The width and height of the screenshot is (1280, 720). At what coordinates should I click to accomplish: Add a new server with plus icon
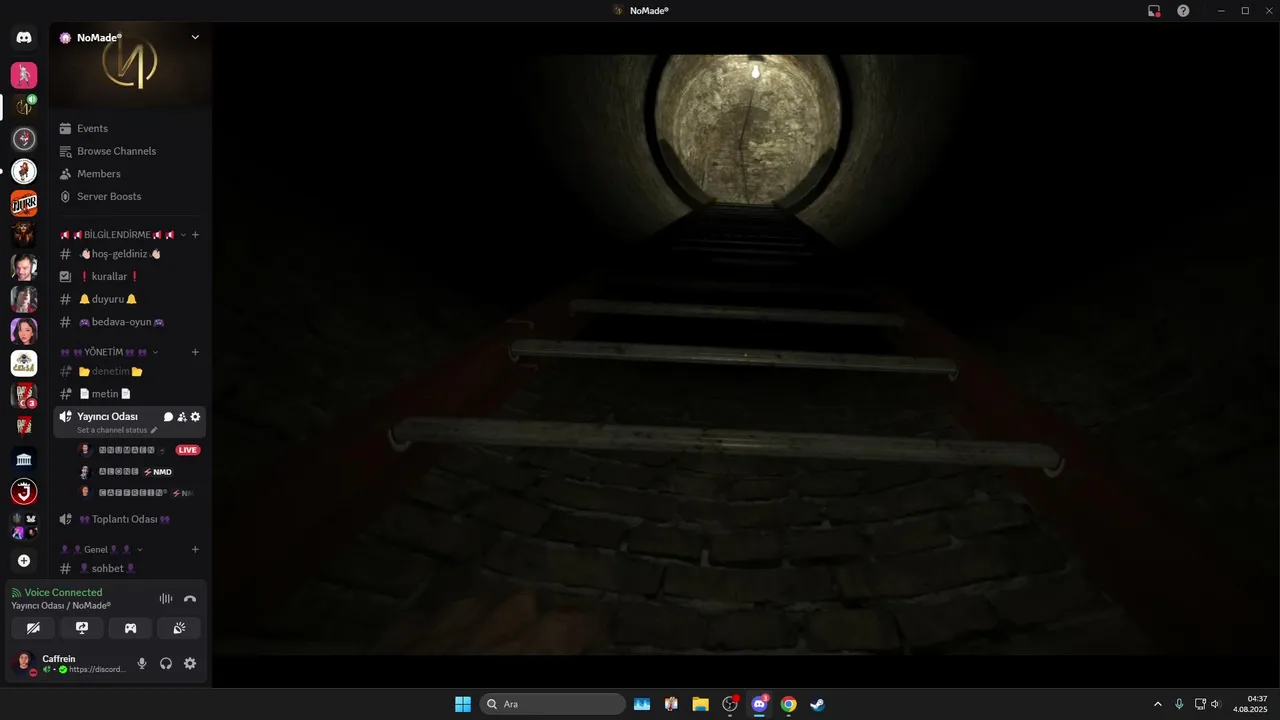(24, 561)
